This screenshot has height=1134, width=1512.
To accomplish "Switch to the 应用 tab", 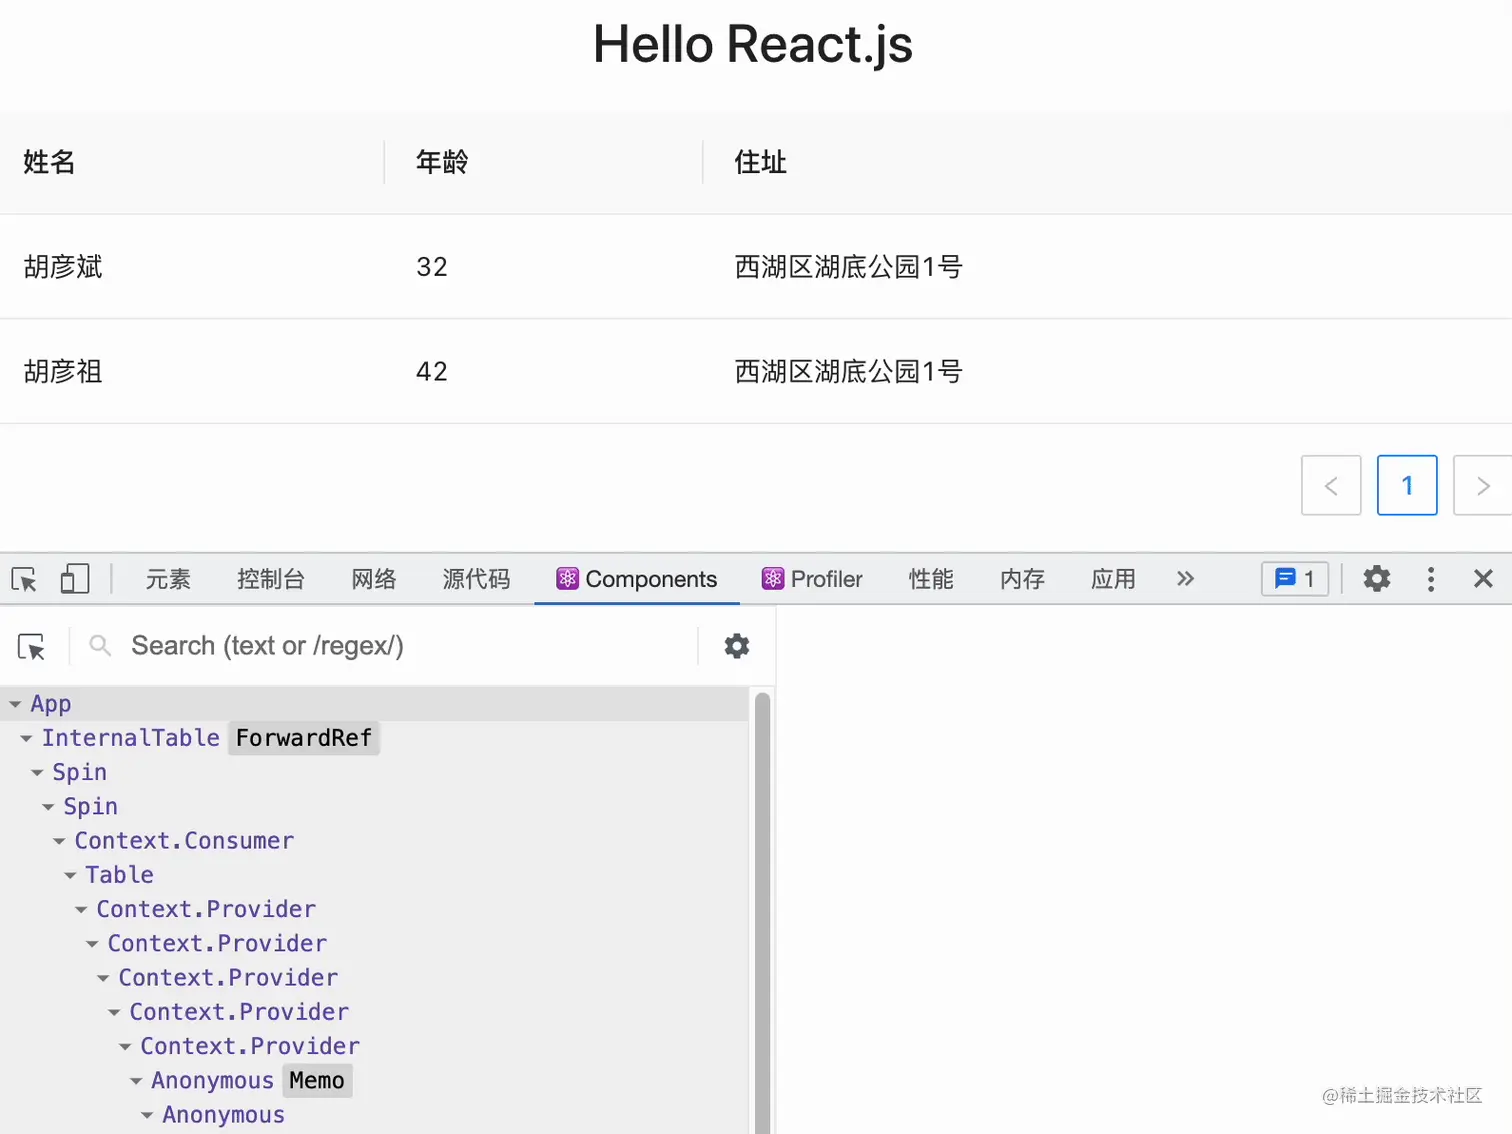I will point(1113,579).
